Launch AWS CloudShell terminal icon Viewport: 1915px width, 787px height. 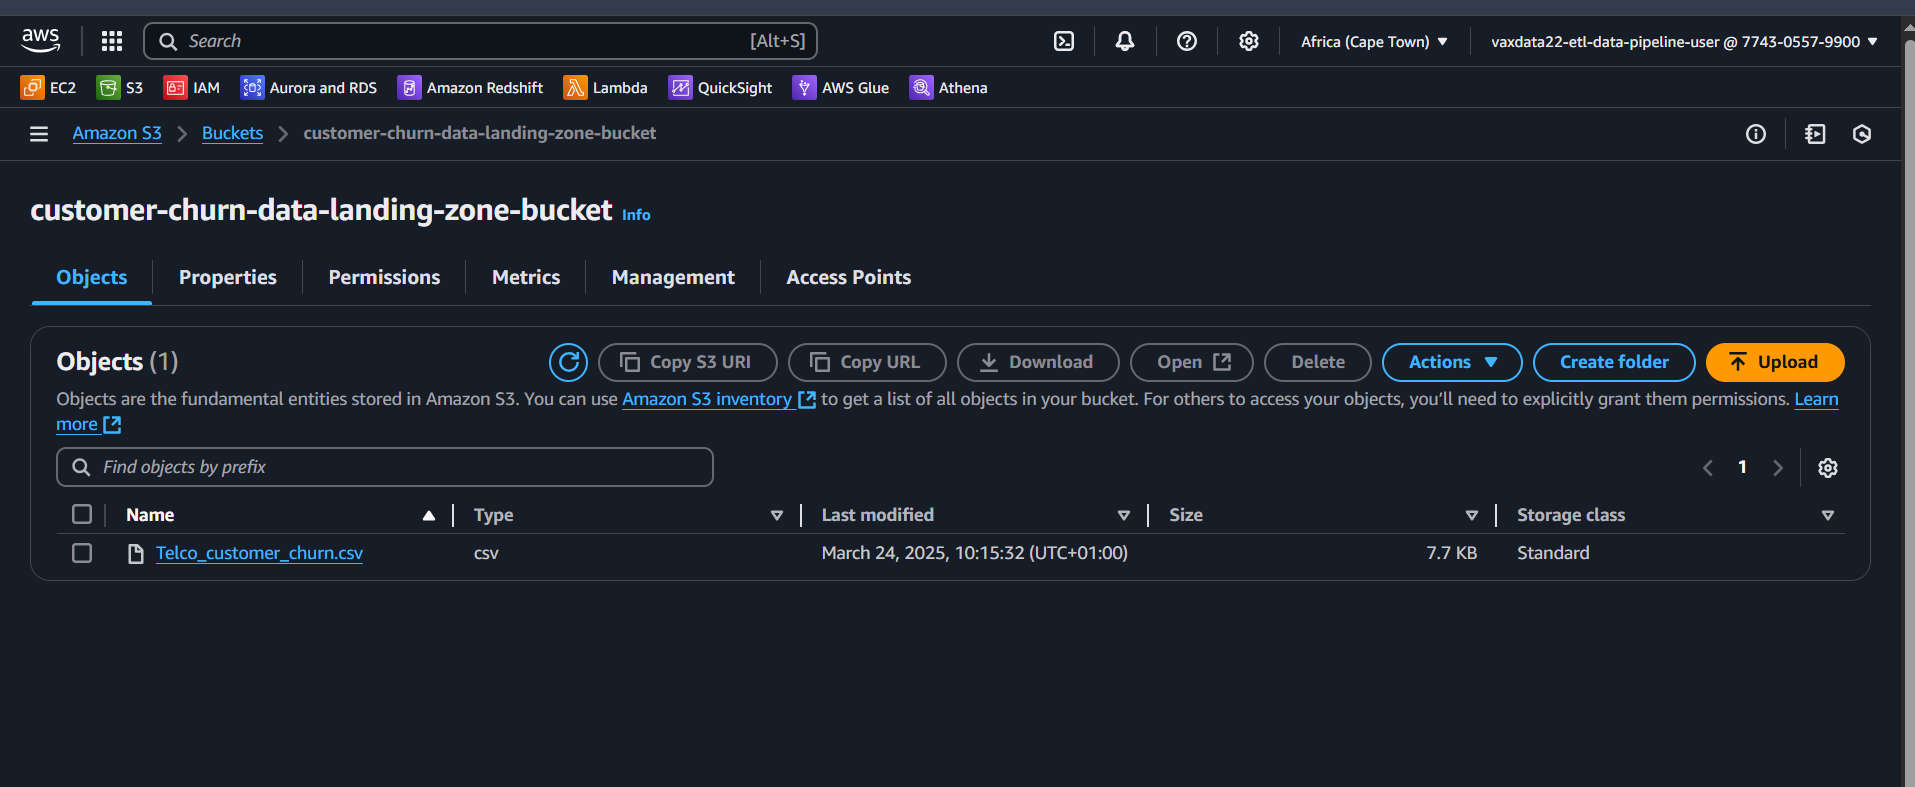coord(1064,41)
